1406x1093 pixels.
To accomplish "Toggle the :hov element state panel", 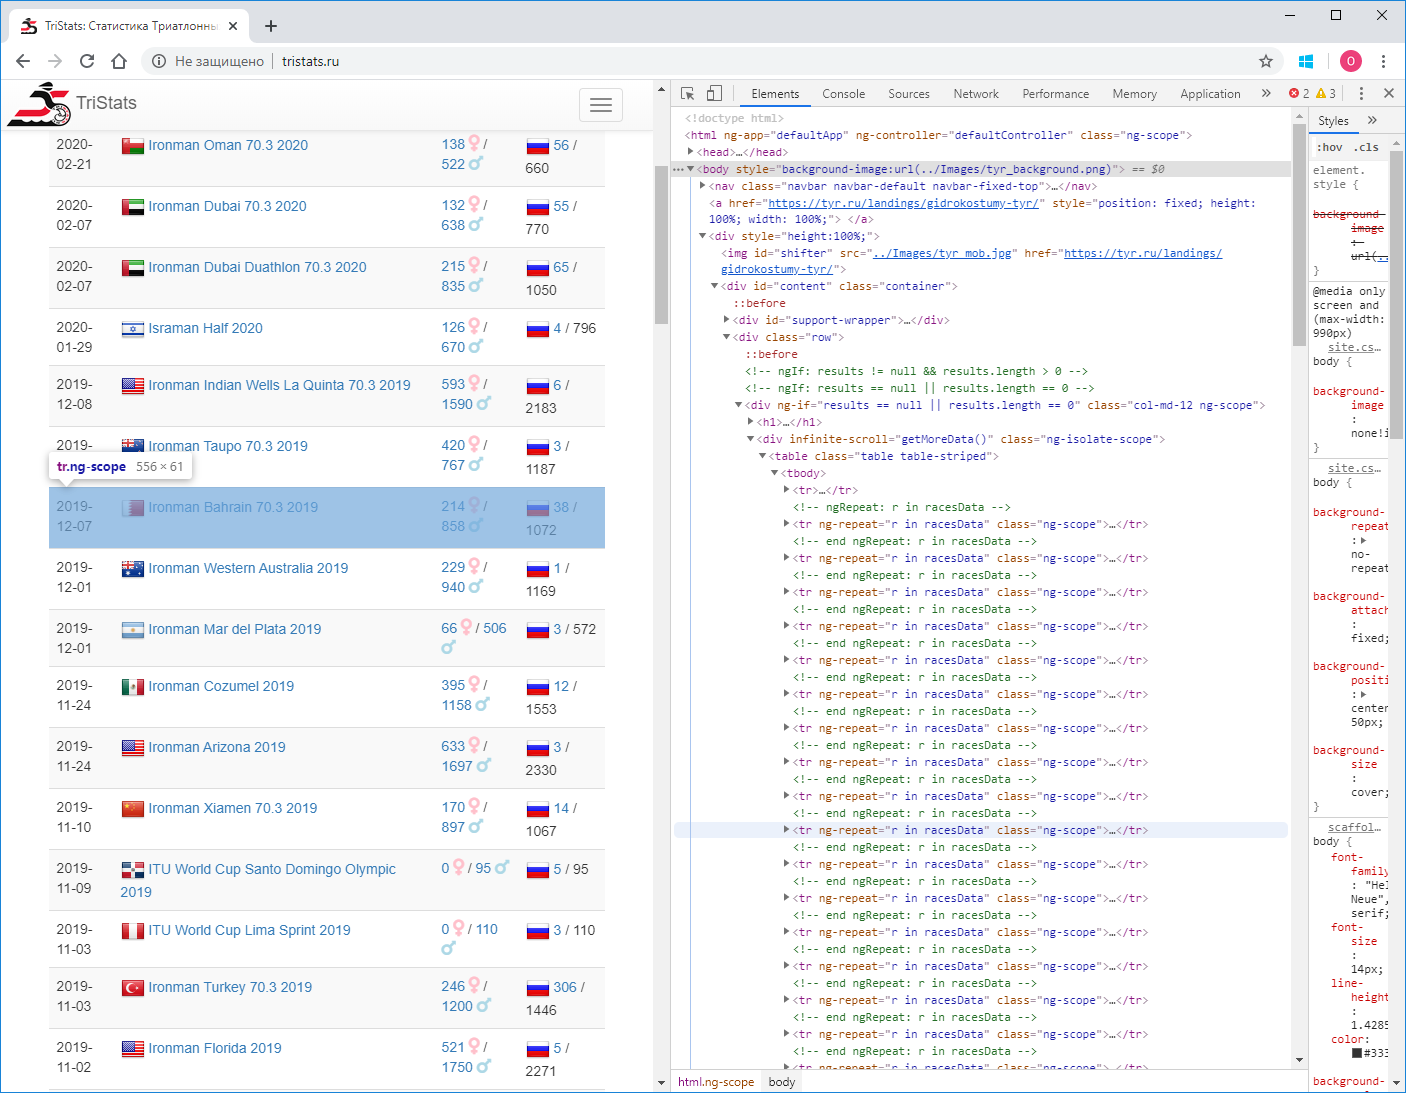I will click(x=1329, y=147).
